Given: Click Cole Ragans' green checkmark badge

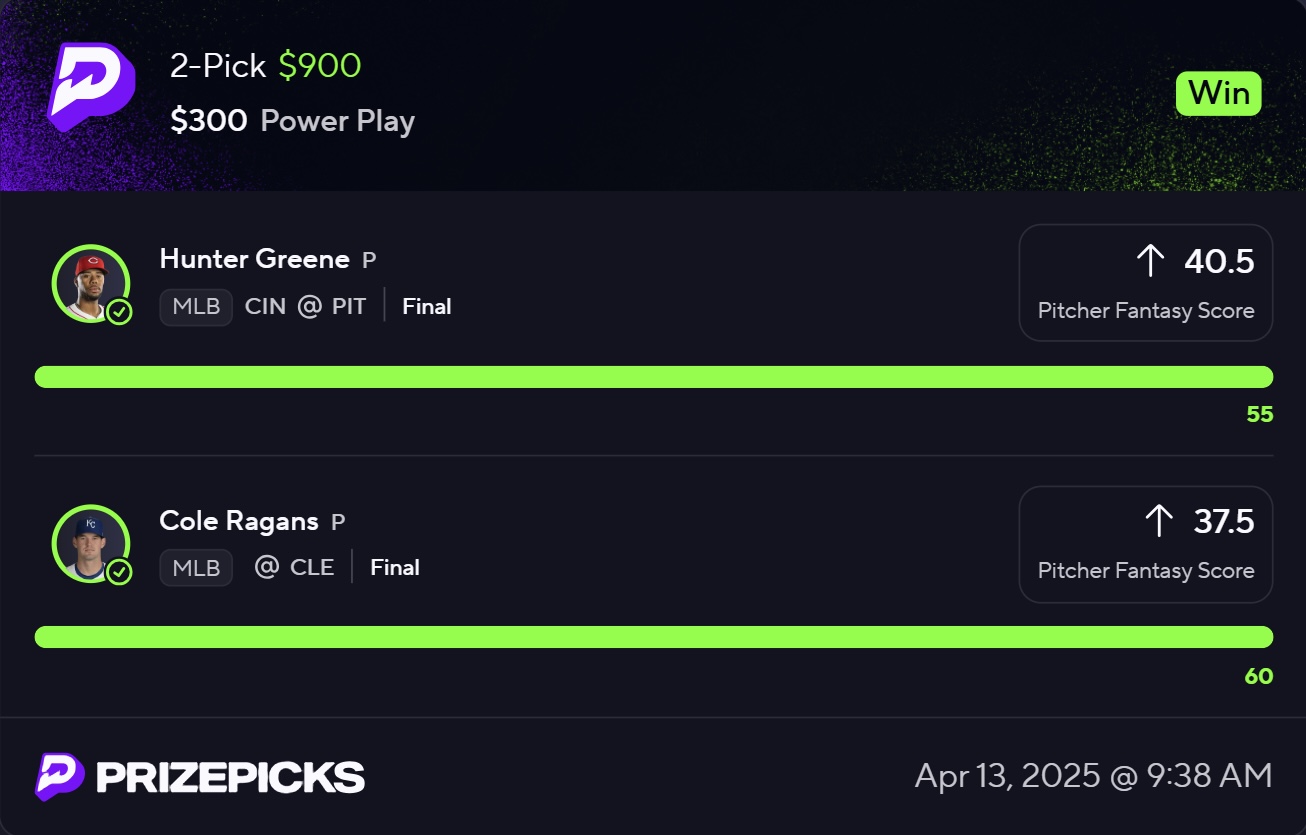Looking at the screenshot, I should [x=119, y=572].
